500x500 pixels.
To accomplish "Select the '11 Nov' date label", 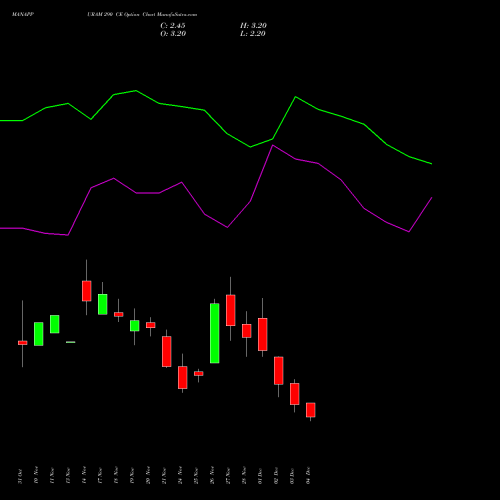I will click(x=52, y=475).
